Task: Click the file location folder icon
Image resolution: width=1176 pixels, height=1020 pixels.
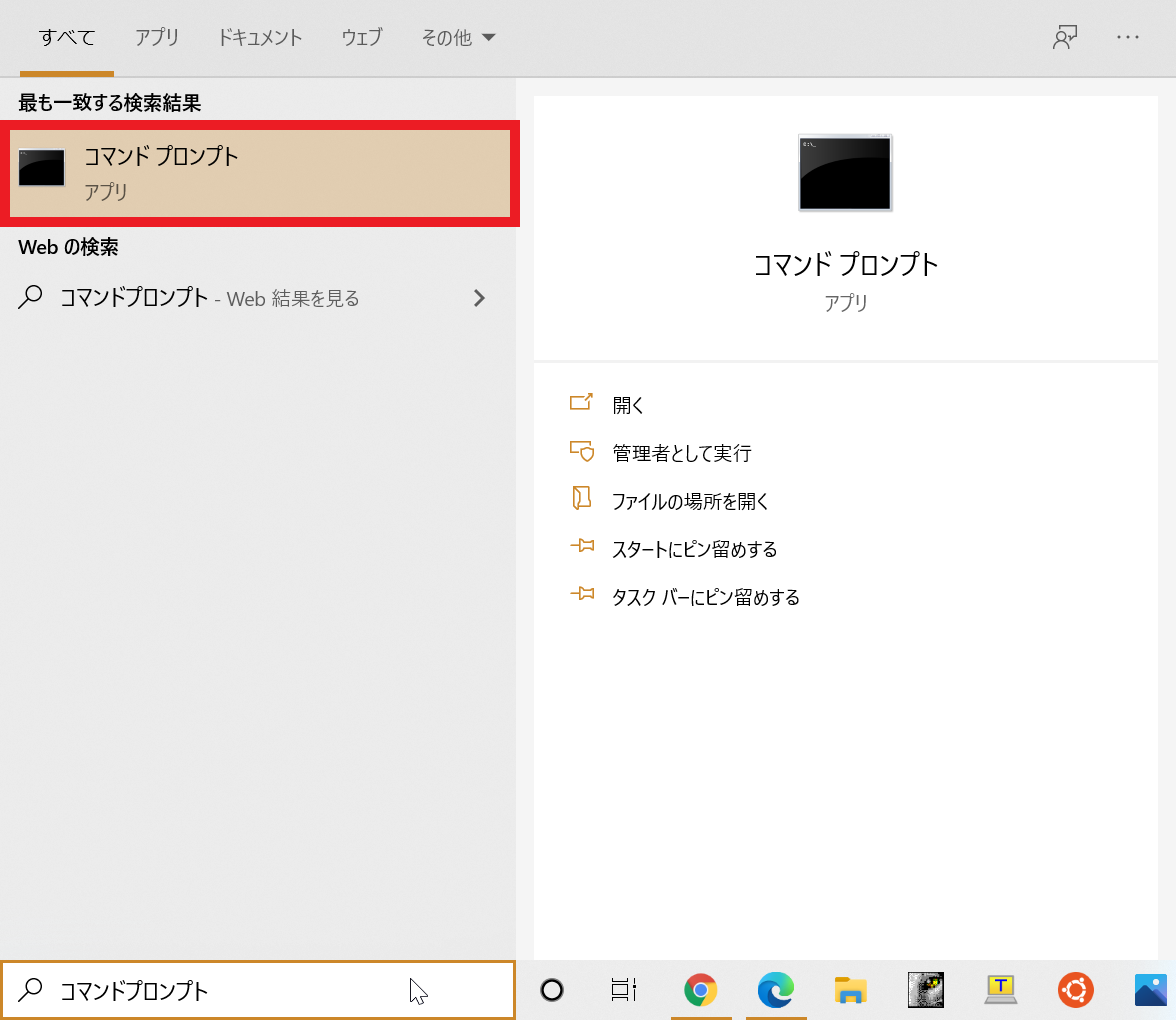Action: 581,498
